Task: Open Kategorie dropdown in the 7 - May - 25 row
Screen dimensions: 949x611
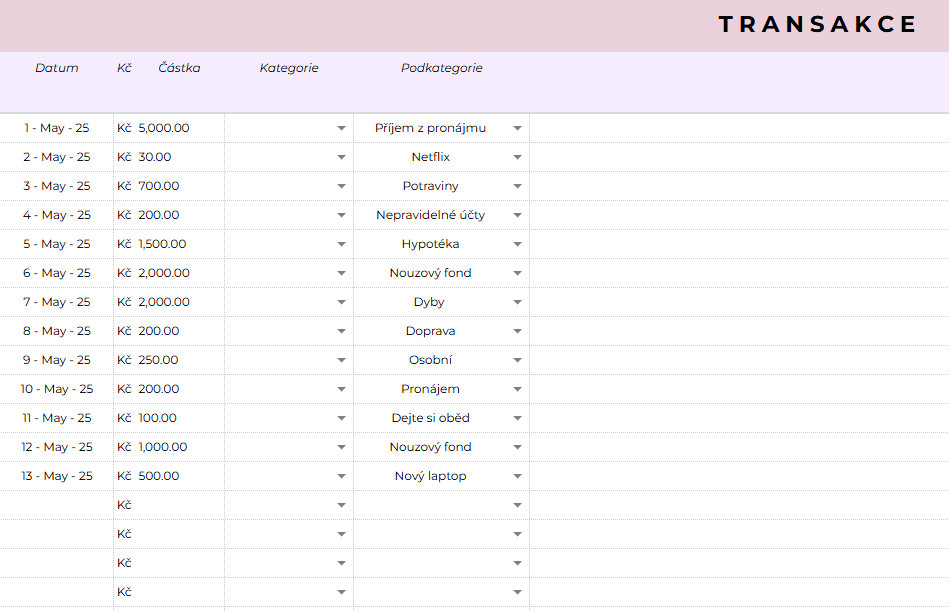Action: [341, 303]
